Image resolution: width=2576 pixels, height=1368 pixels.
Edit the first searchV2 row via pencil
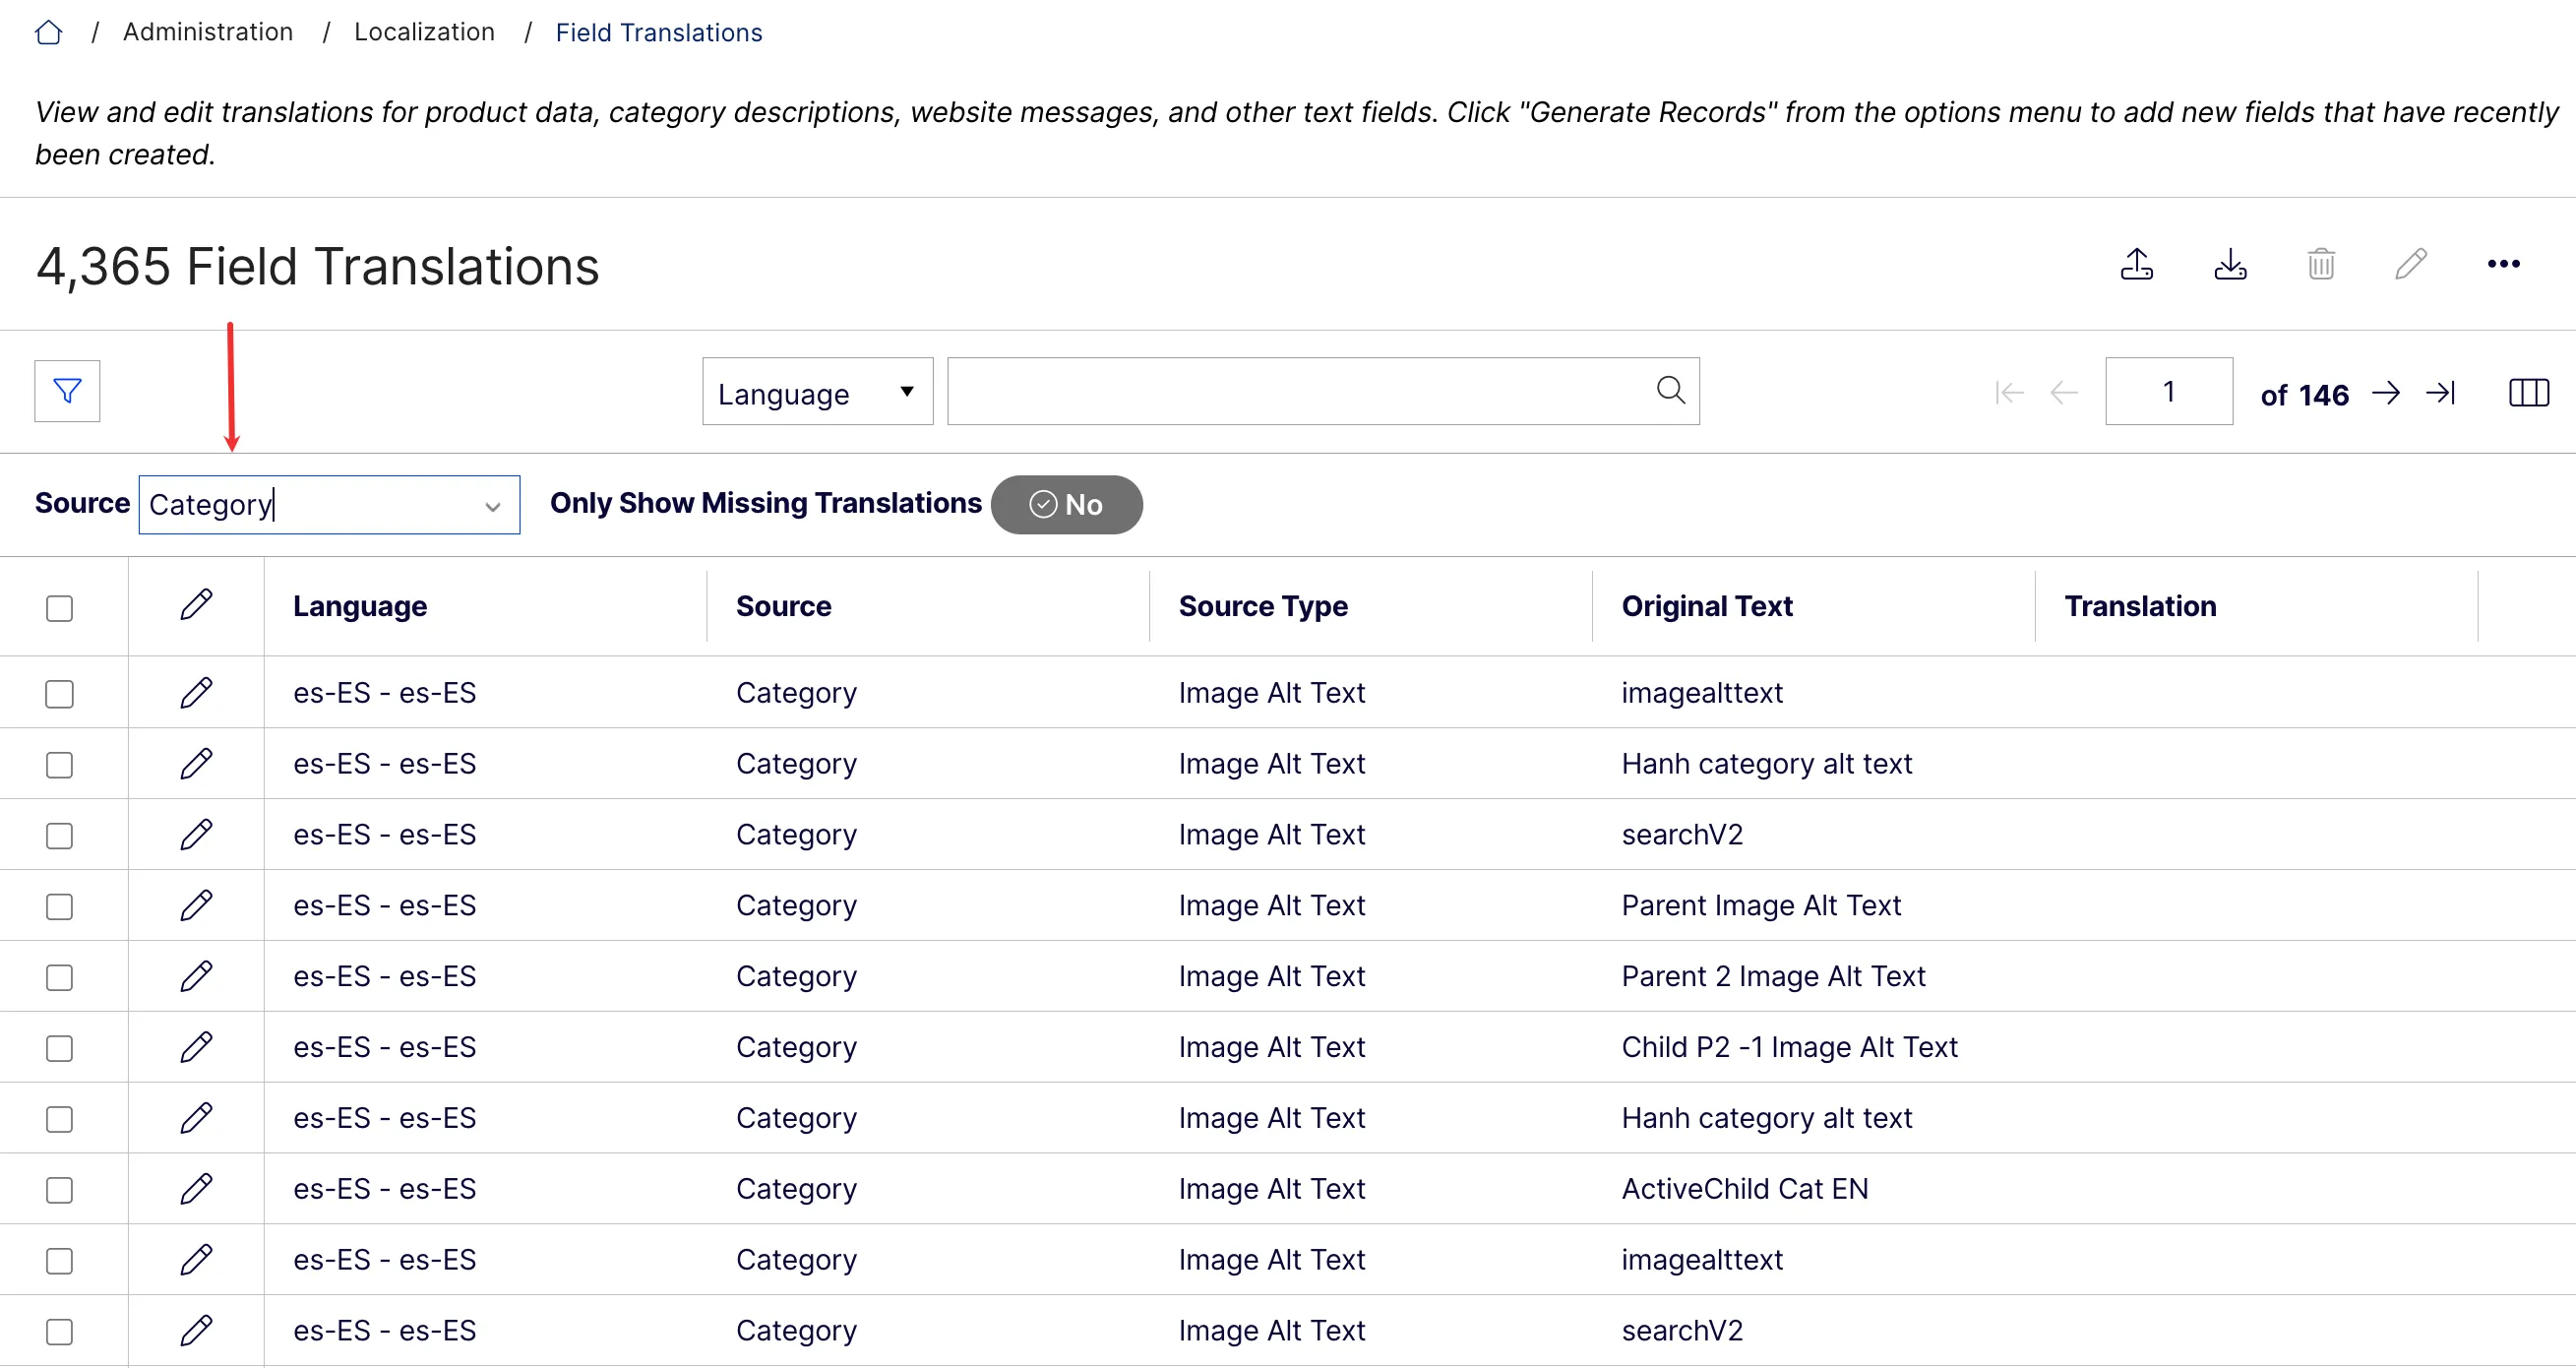pos(196,835)
